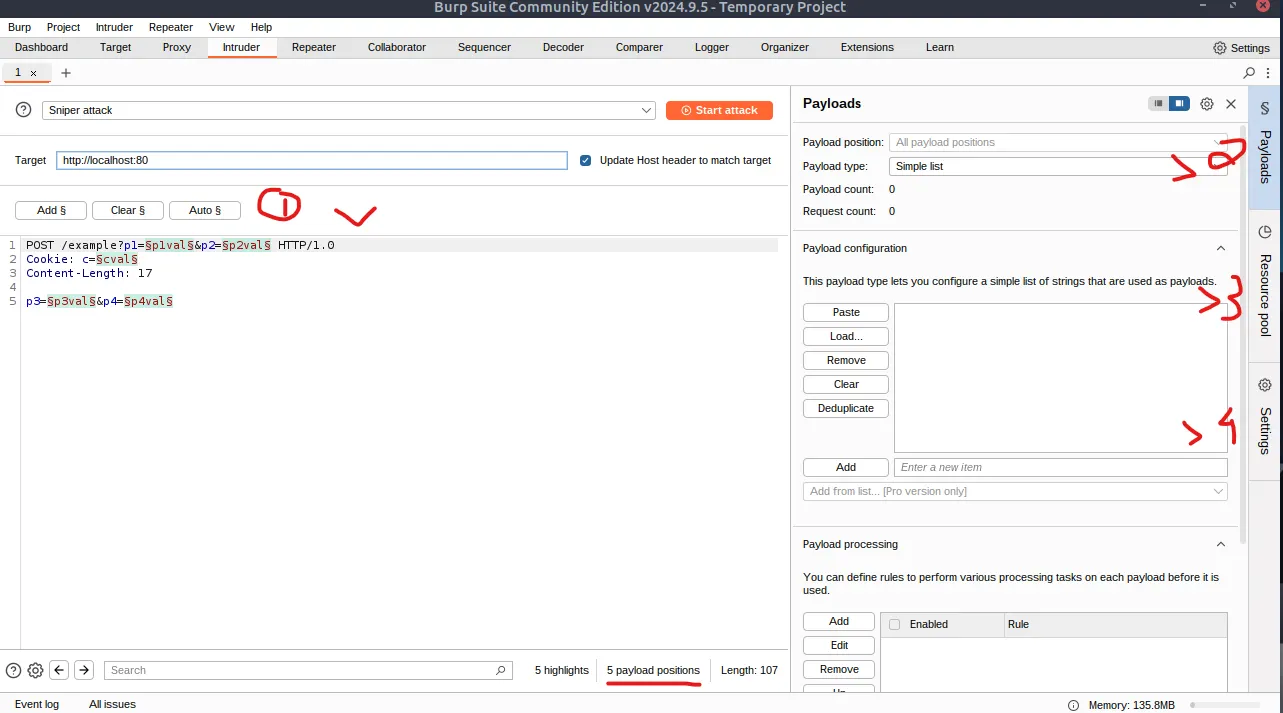Uncheck Update Host header to match target
The image size is (1283, 713).
[x=585, y=160]
